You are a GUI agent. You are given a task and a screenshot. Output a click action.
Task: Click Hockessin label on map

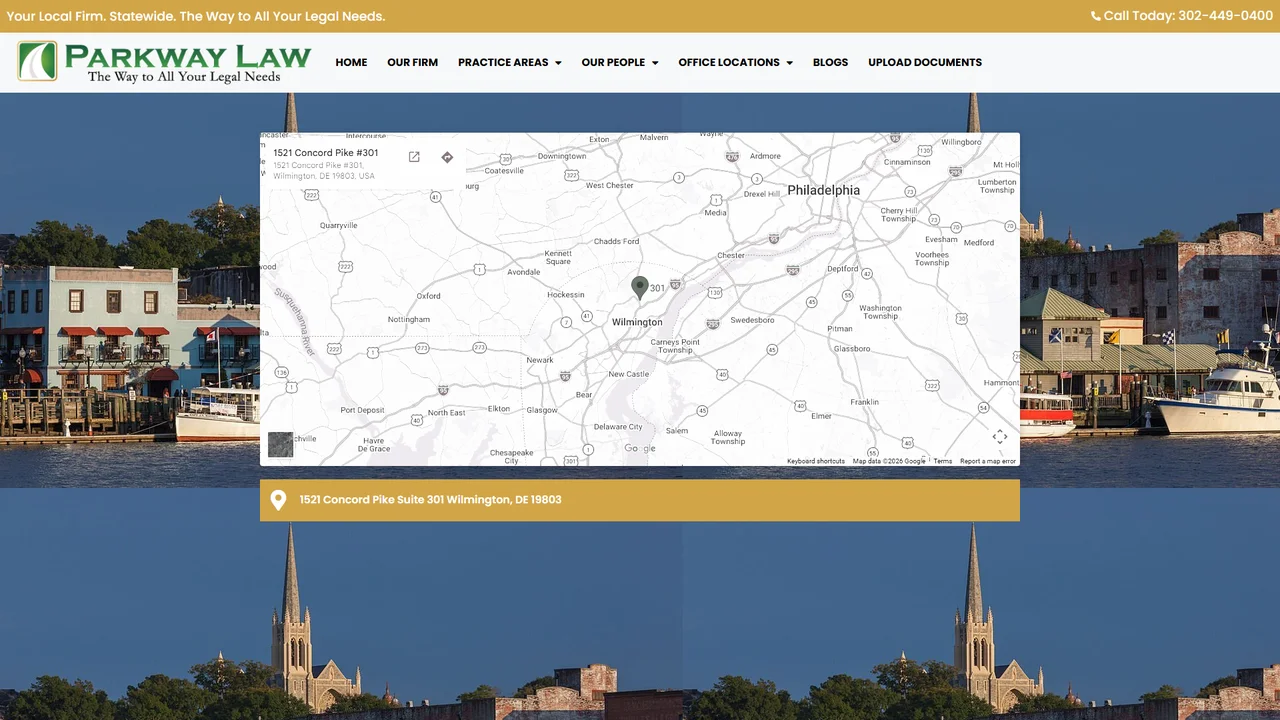pyautogui.click(x=566, y=295)
